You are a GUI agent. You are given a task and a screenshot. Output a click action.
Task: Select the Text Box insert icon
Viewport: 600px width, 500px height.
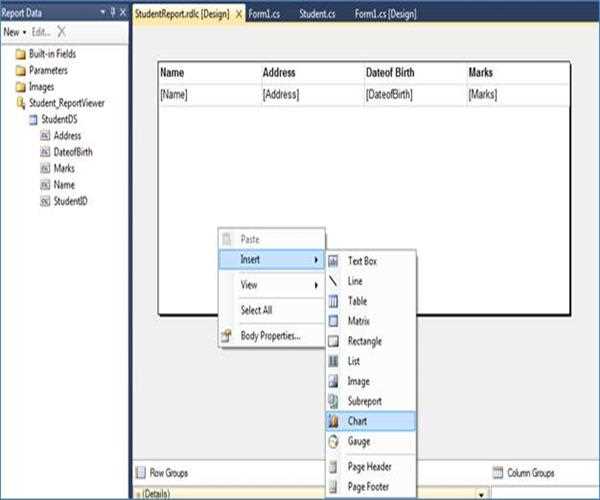tap(334, 261)
